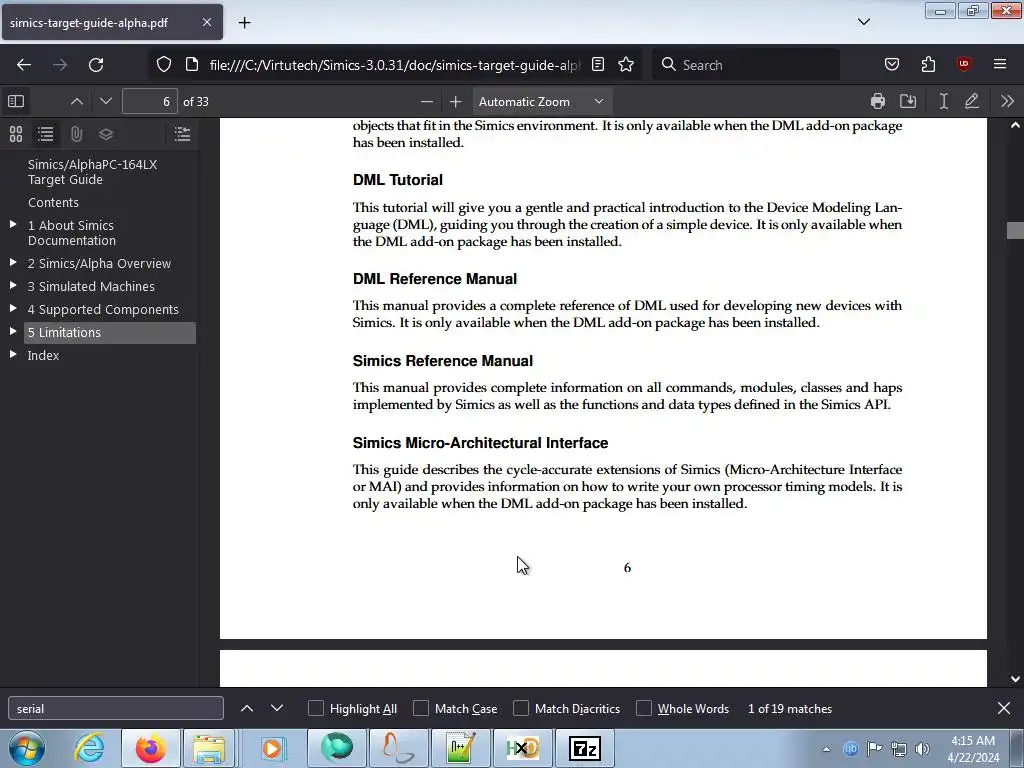This screenshot has width=1024, height=768.
Task: Reload the current page
Action: pos(96,65)
